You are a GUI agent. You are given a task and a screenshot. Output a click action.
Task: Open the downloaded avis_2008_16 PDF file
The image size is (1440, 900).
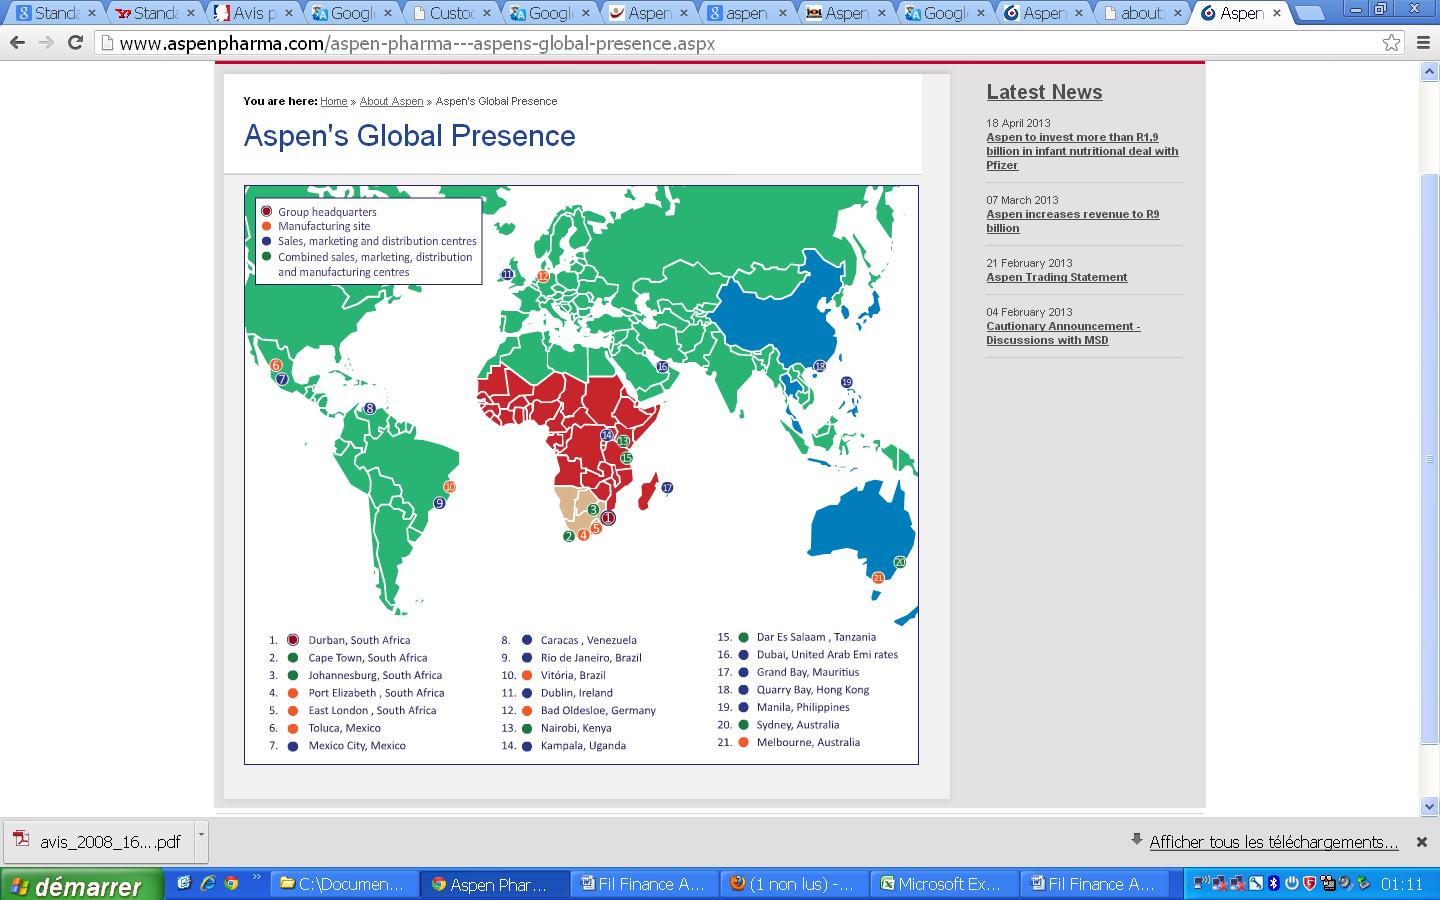coord(98,842)
